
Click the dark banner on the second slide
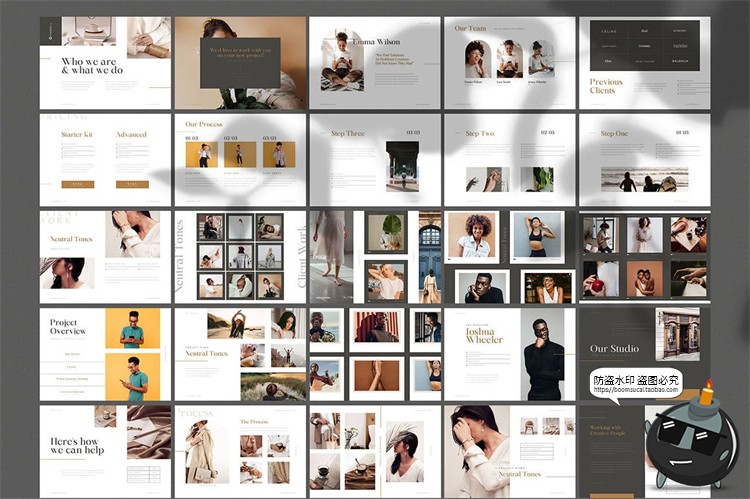point(239,63)
